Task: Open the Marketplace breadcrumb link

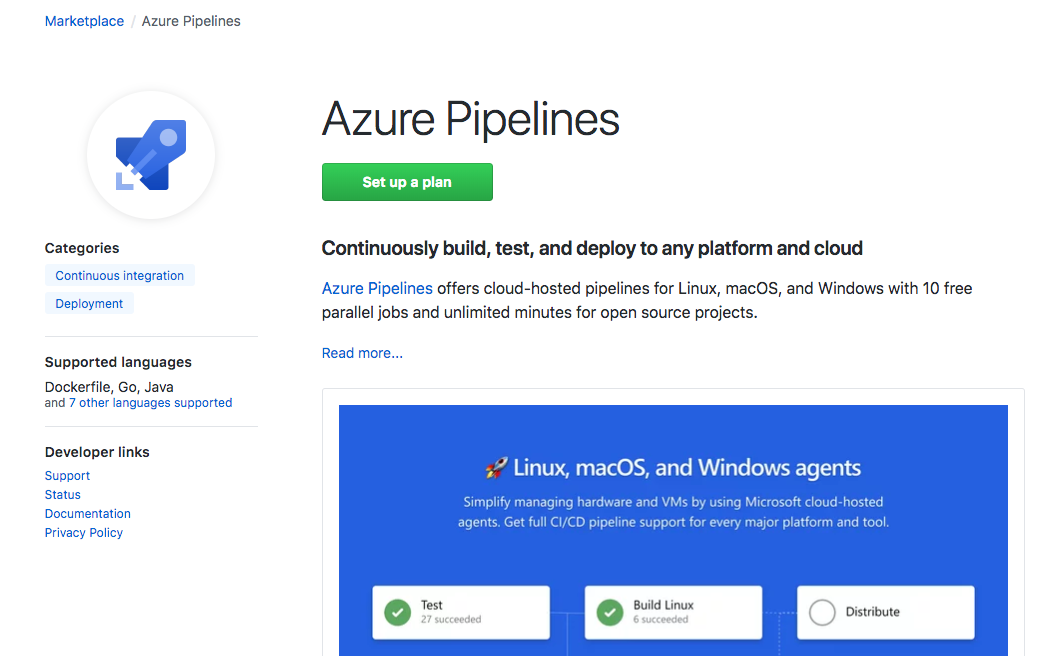Action: point(84,21)
